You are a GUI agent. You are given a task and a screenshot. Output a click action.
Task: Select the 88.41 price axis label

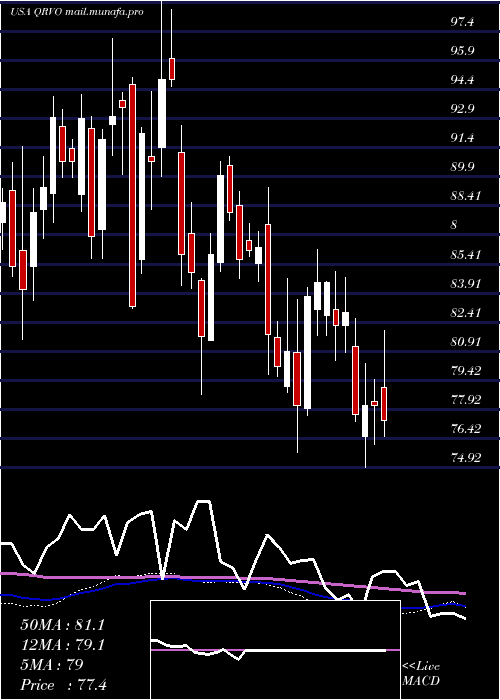[x=465, y=196]
